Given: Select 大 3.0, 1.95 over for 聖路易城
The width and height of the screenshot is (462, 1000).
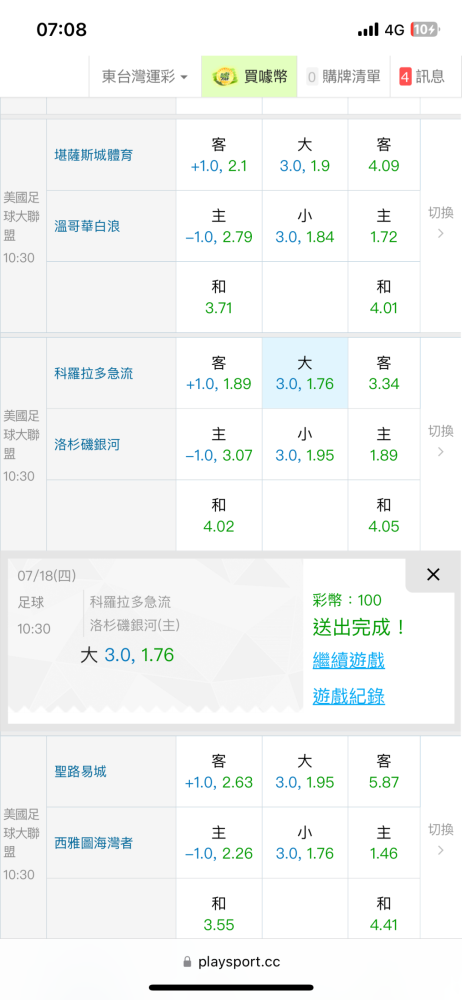Looking at the screenshot, I should click(x=305, y=771).
